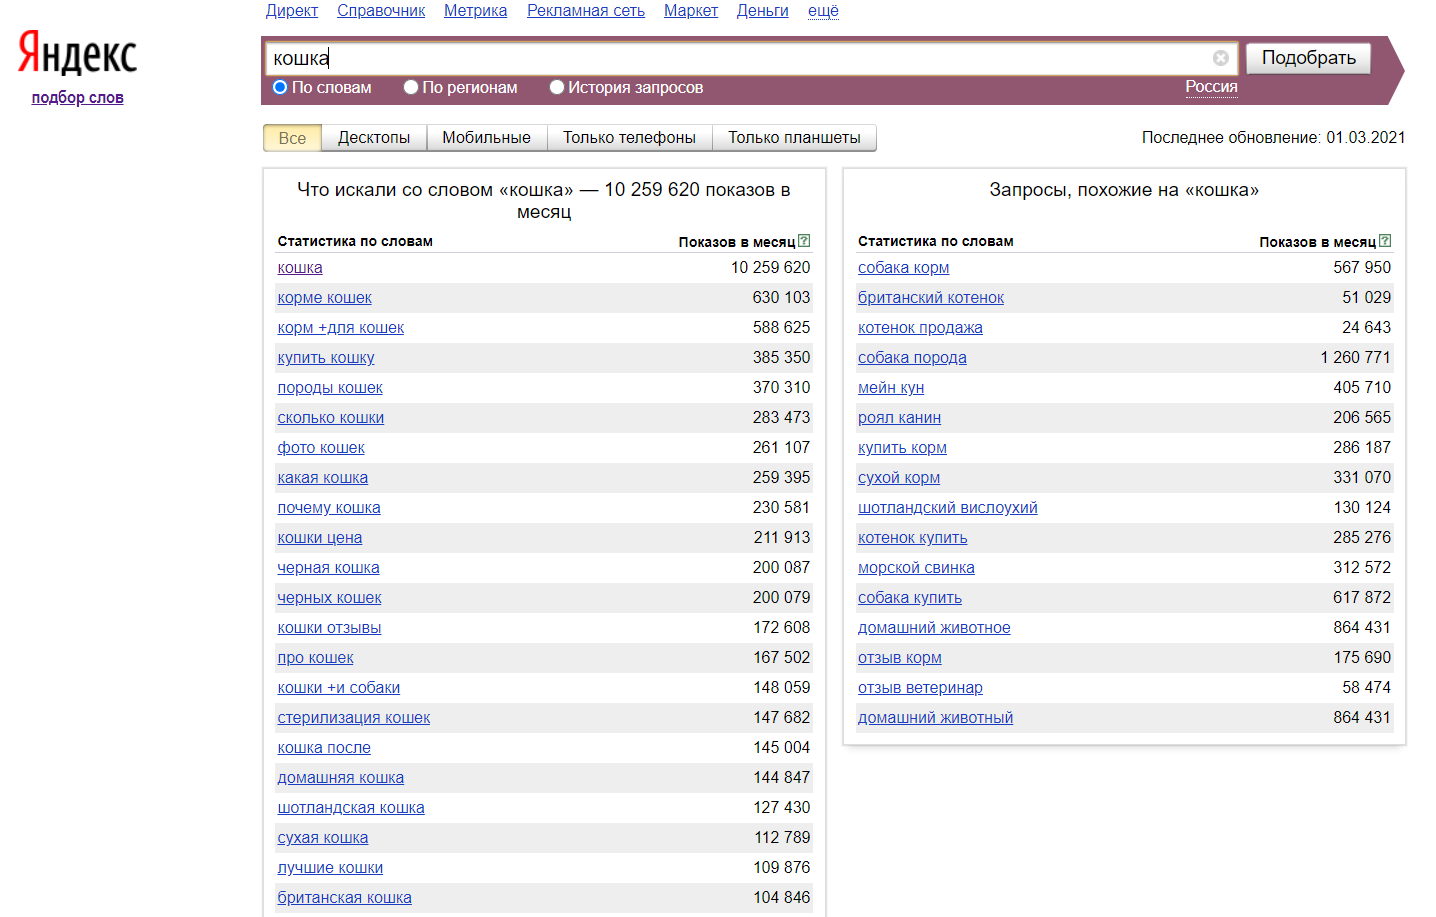The width and height of the screenshot is (1436, 917).
Task: Select the 'По словам' radio button
Action: (280, 87)
